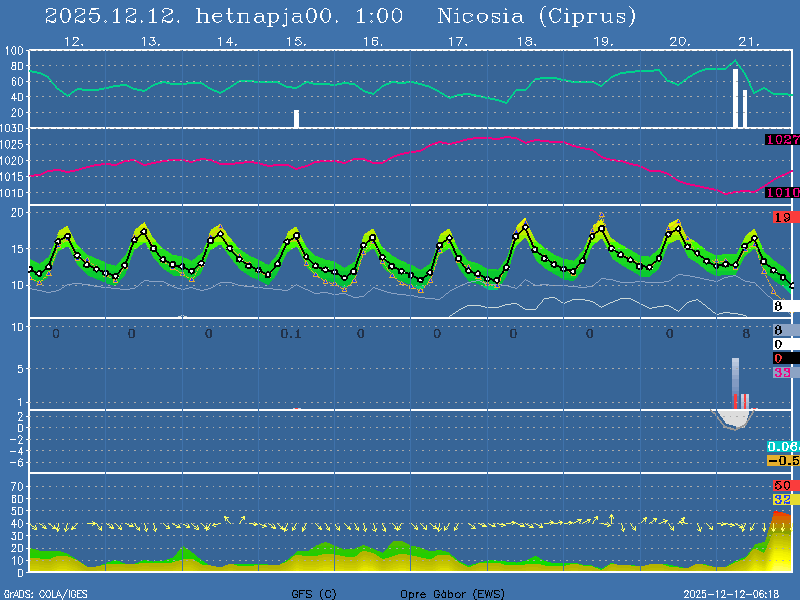Click the GFS (C) model label
Image resolution: width=800 pixels, height=600 pixels.
pos(314,594)
